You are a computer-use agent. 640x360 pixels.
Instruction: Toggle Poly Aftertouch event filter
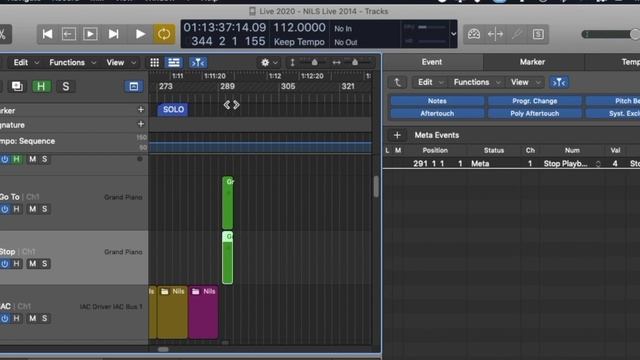pyautogui.click(x=535, y=113)
